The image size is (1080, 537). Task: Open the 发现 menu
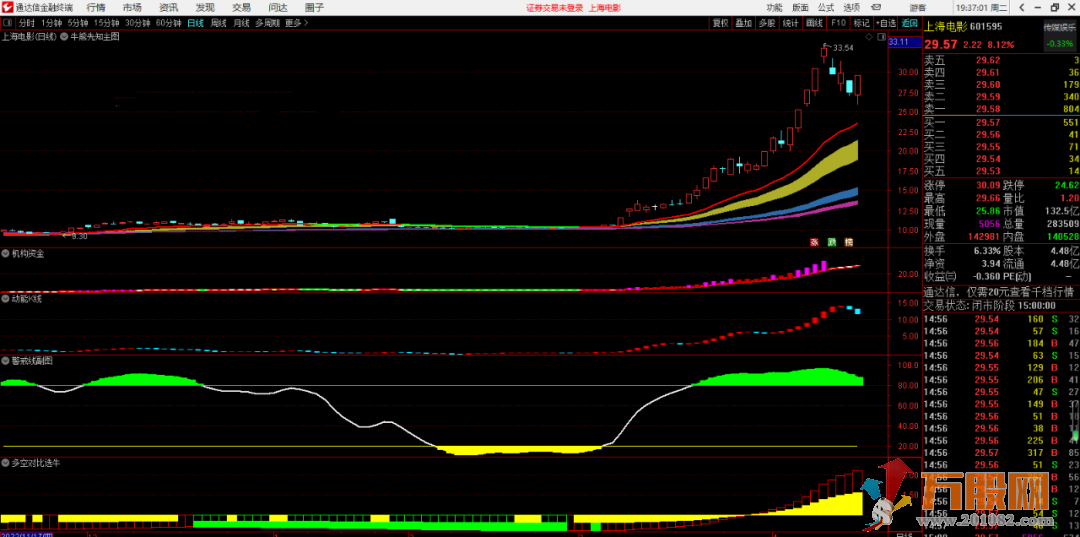coord(205,8)
